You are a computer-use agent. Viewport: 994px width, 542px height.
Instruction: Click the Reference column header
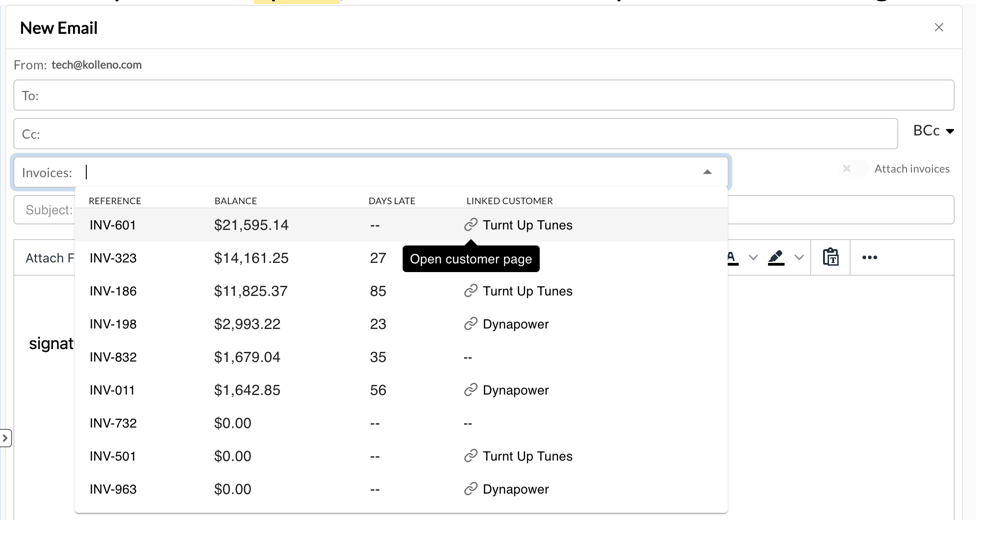pos(115,201)
